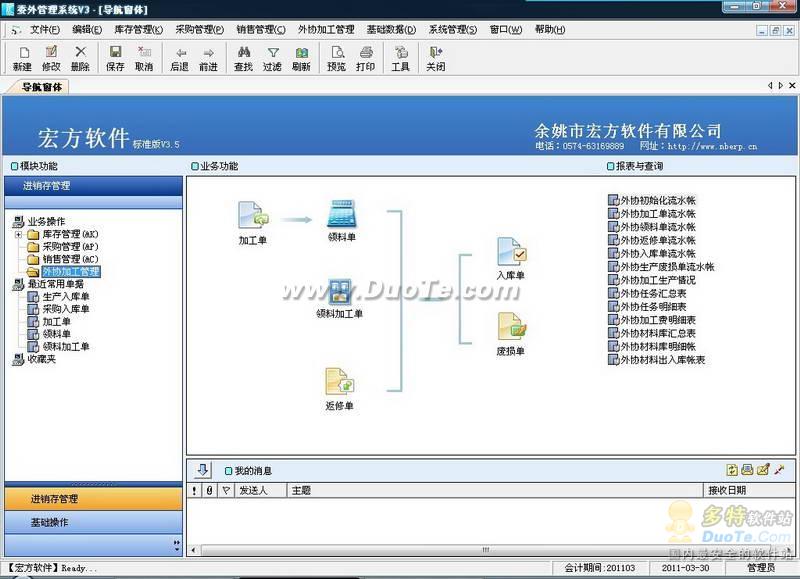Open the 外协加工单流水帐 report link

[x=652, y=213]
